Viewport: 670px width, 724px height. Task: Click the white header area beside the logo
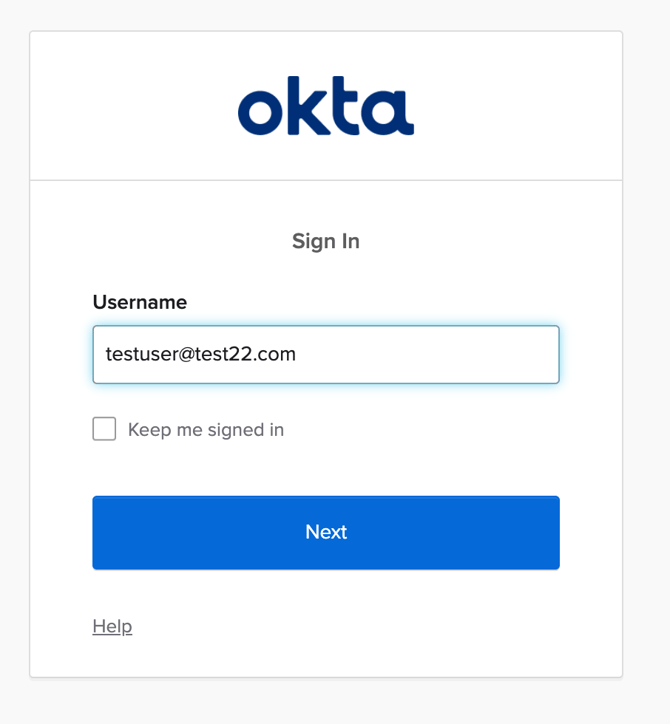[520, 106]
